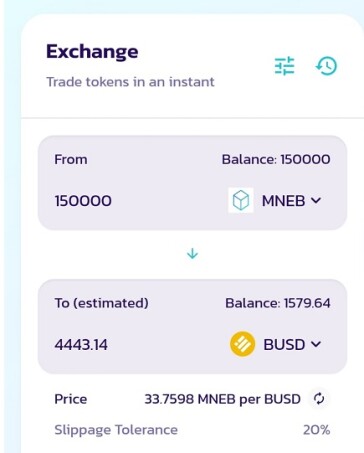
Task: Open the BUSD token selector
Action: (x=276, y=344)
